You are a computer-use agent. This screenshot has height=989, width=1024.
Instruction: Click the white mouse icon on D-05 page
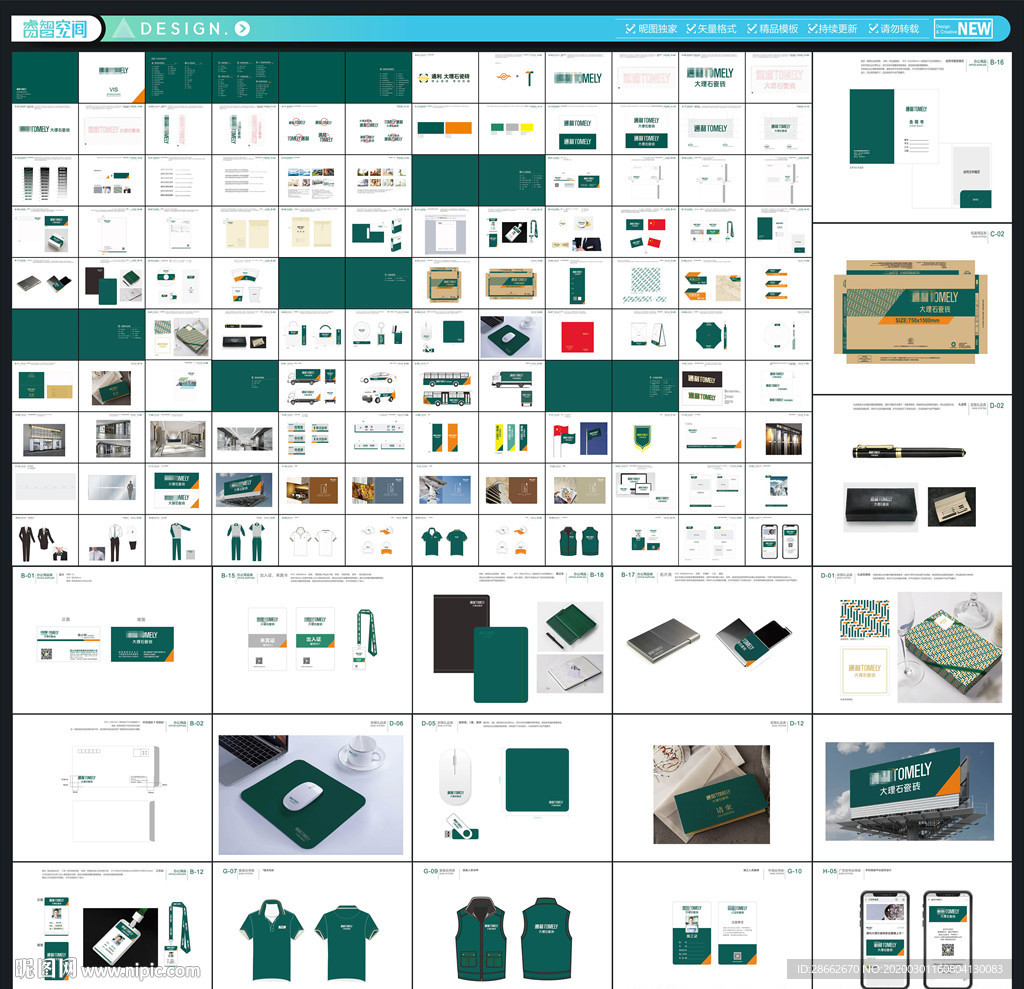(454, 781)
